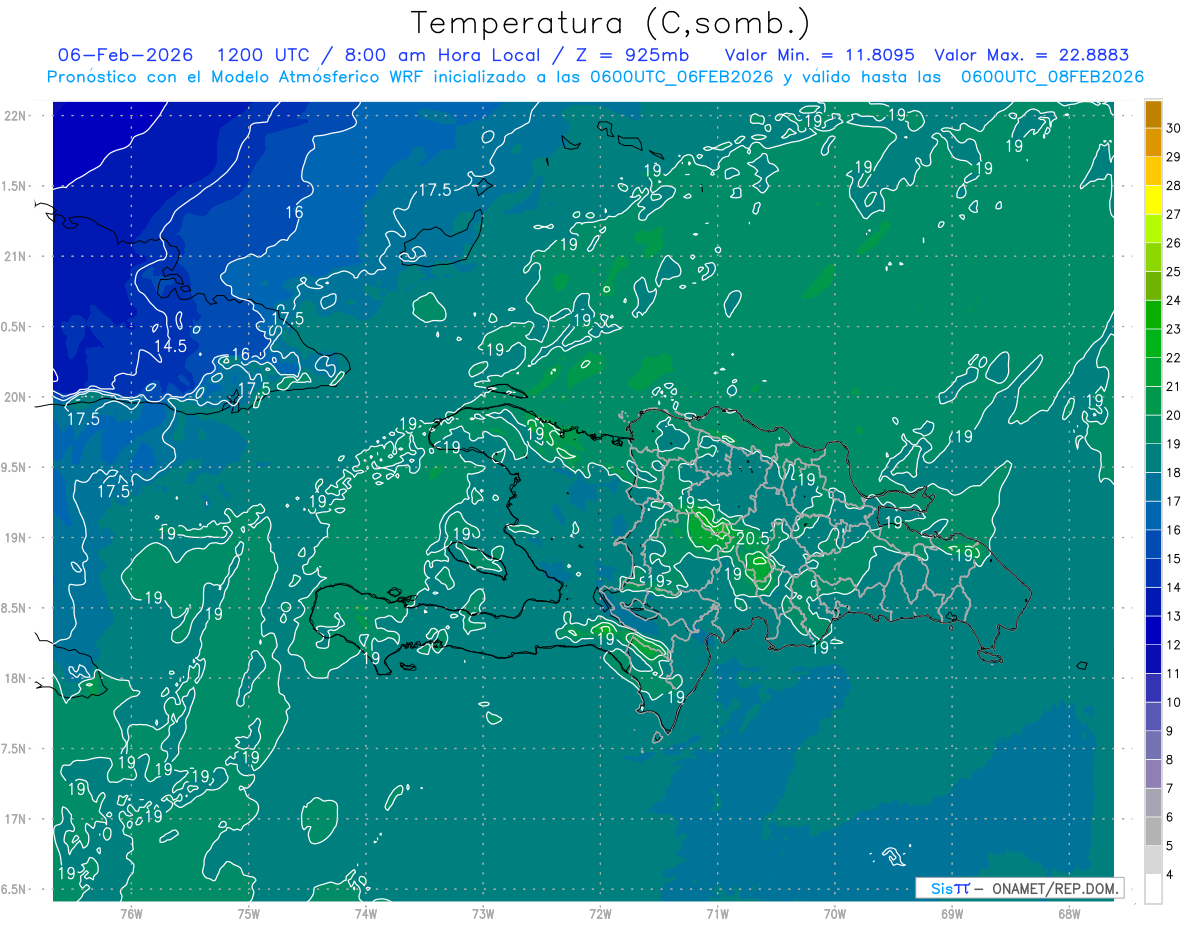
Task: Click the legend value "23"
Action: point(1174,329)
